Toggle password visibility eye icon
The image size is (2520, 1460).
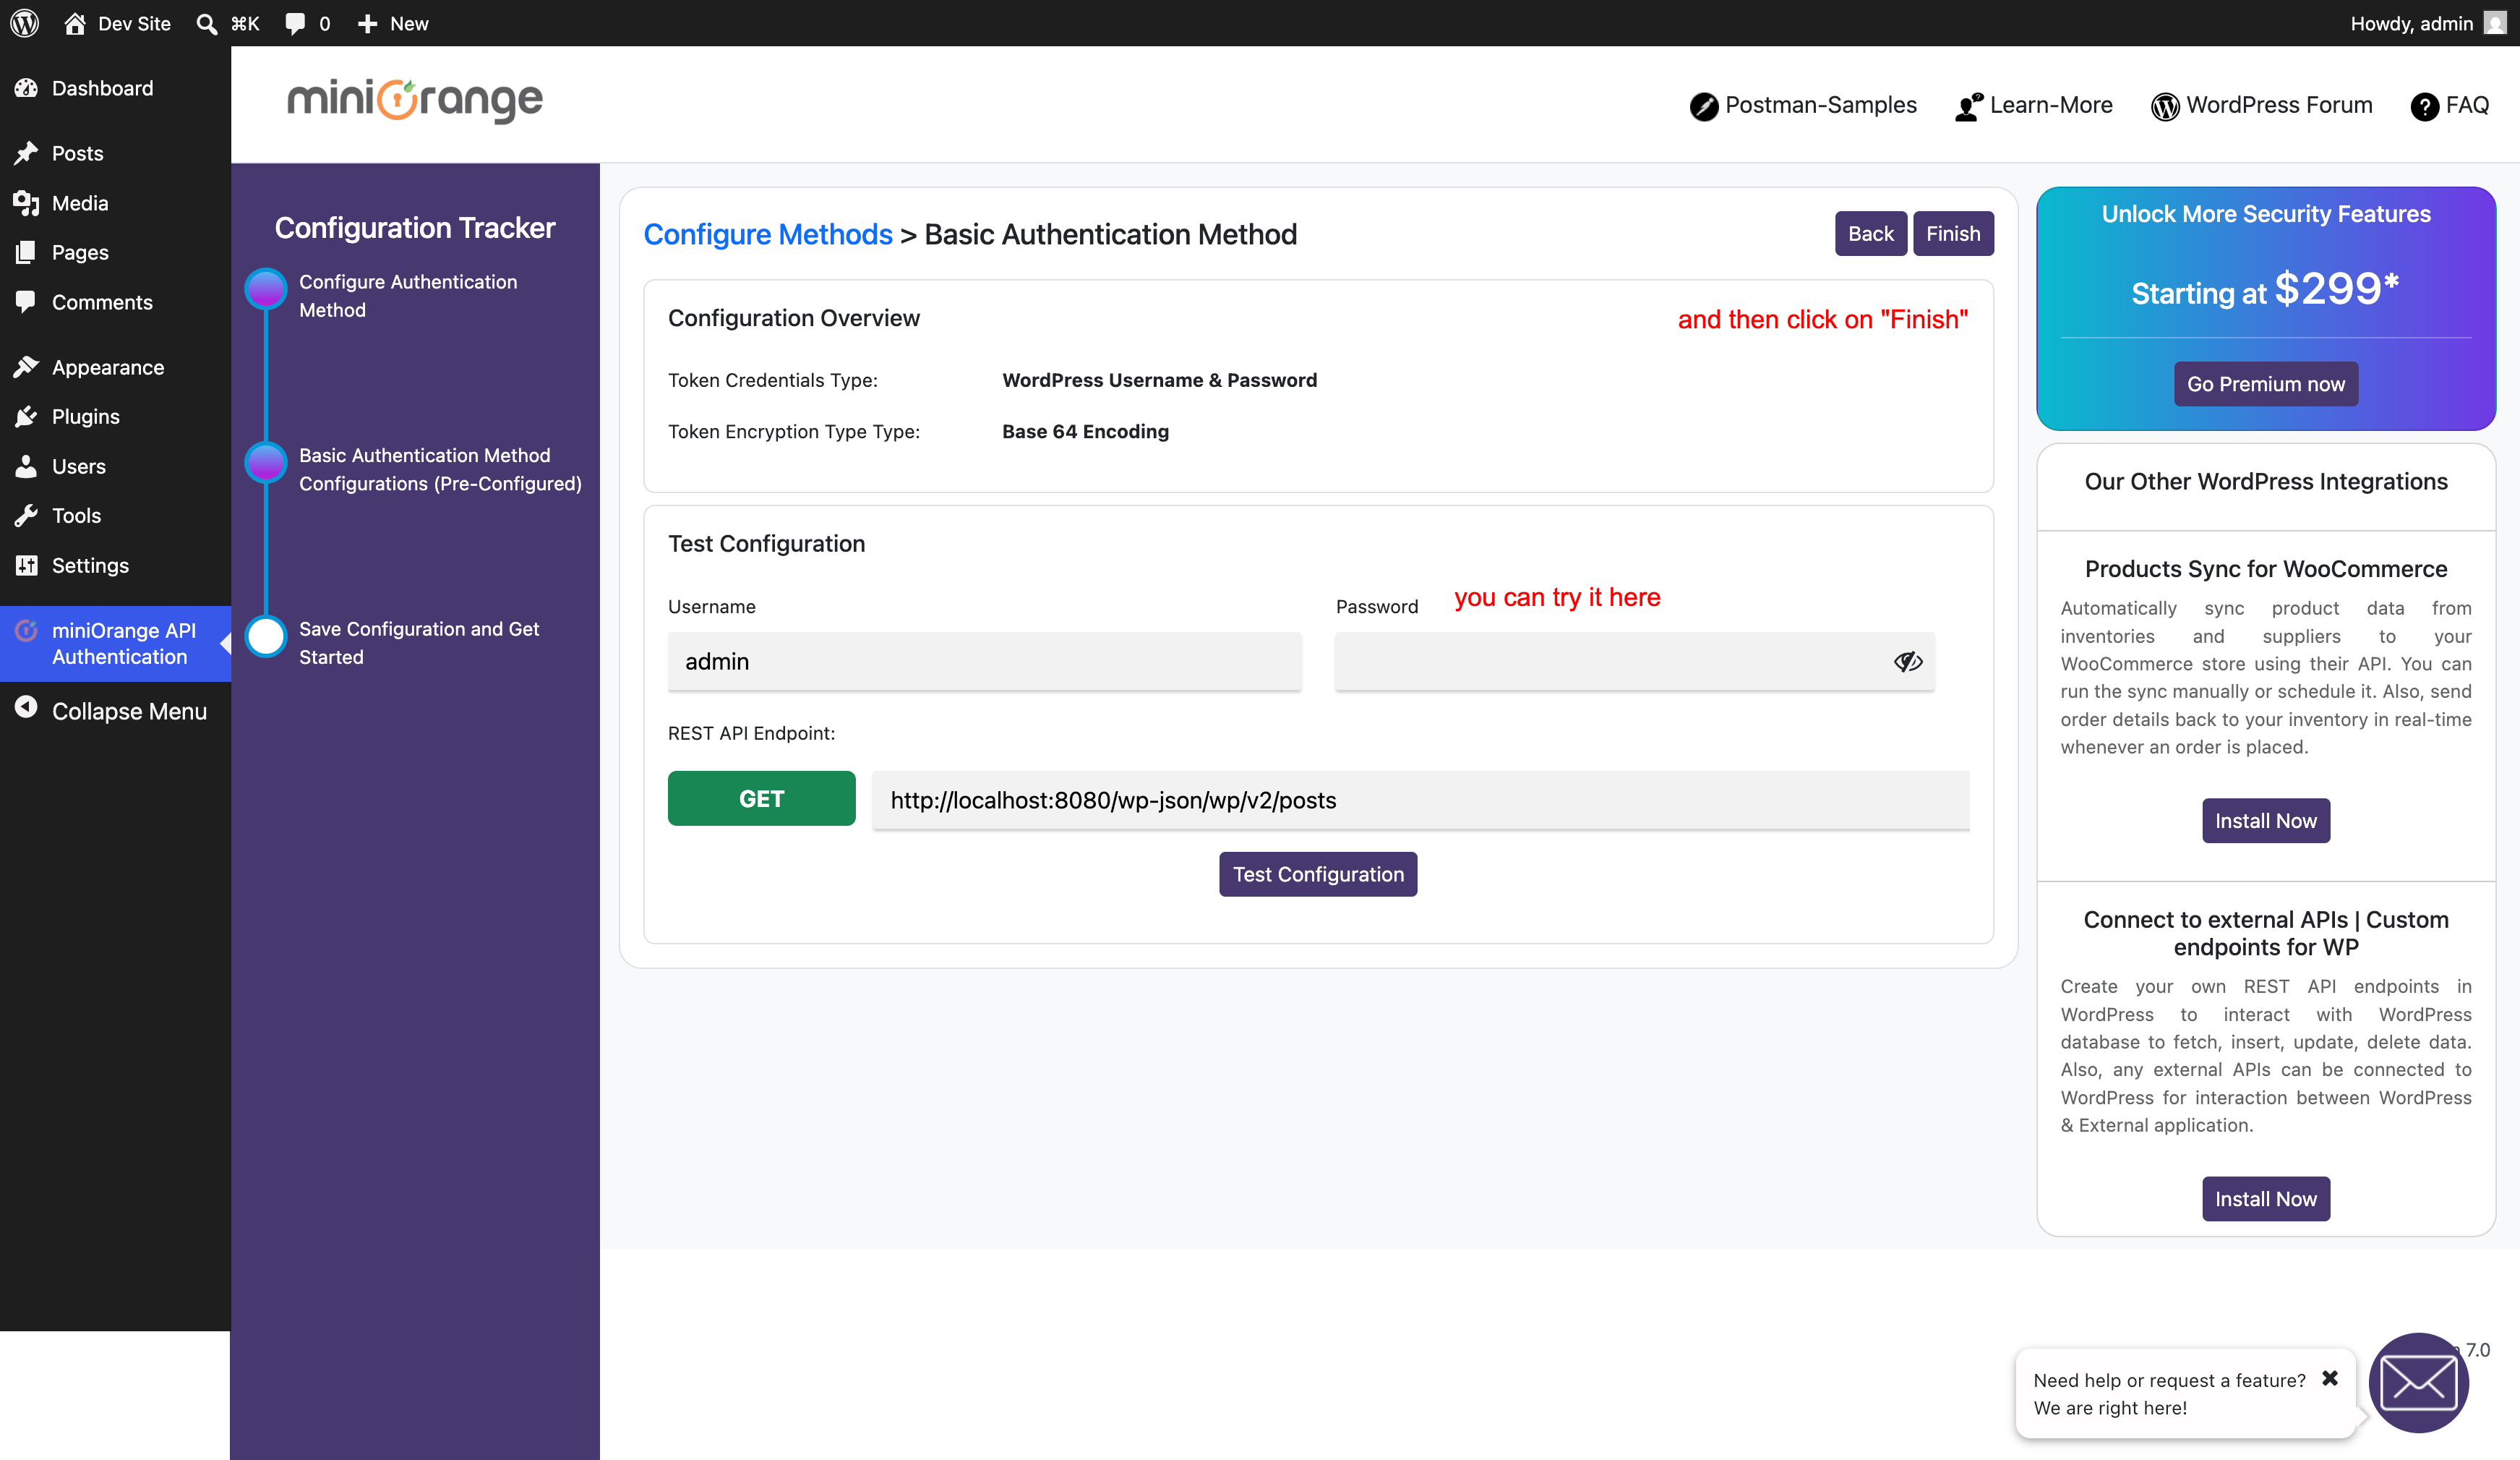[1907, 661]
